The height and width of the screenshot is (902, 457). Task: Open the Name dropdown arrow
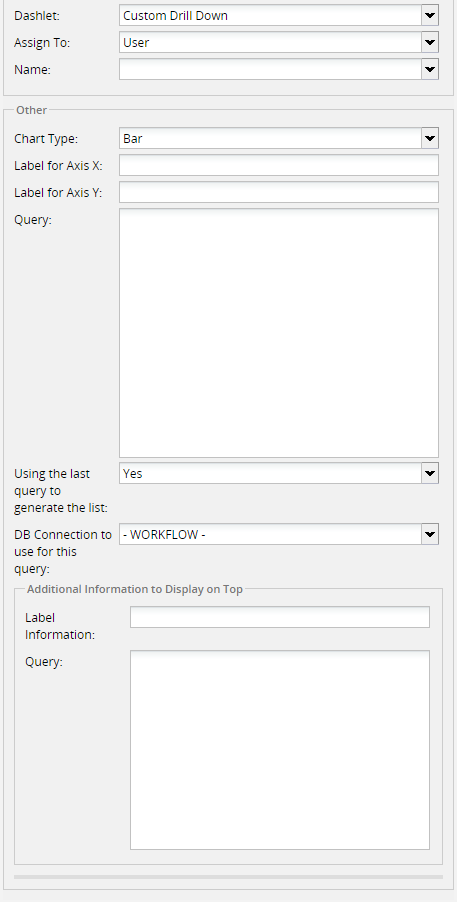pos(430,70)
